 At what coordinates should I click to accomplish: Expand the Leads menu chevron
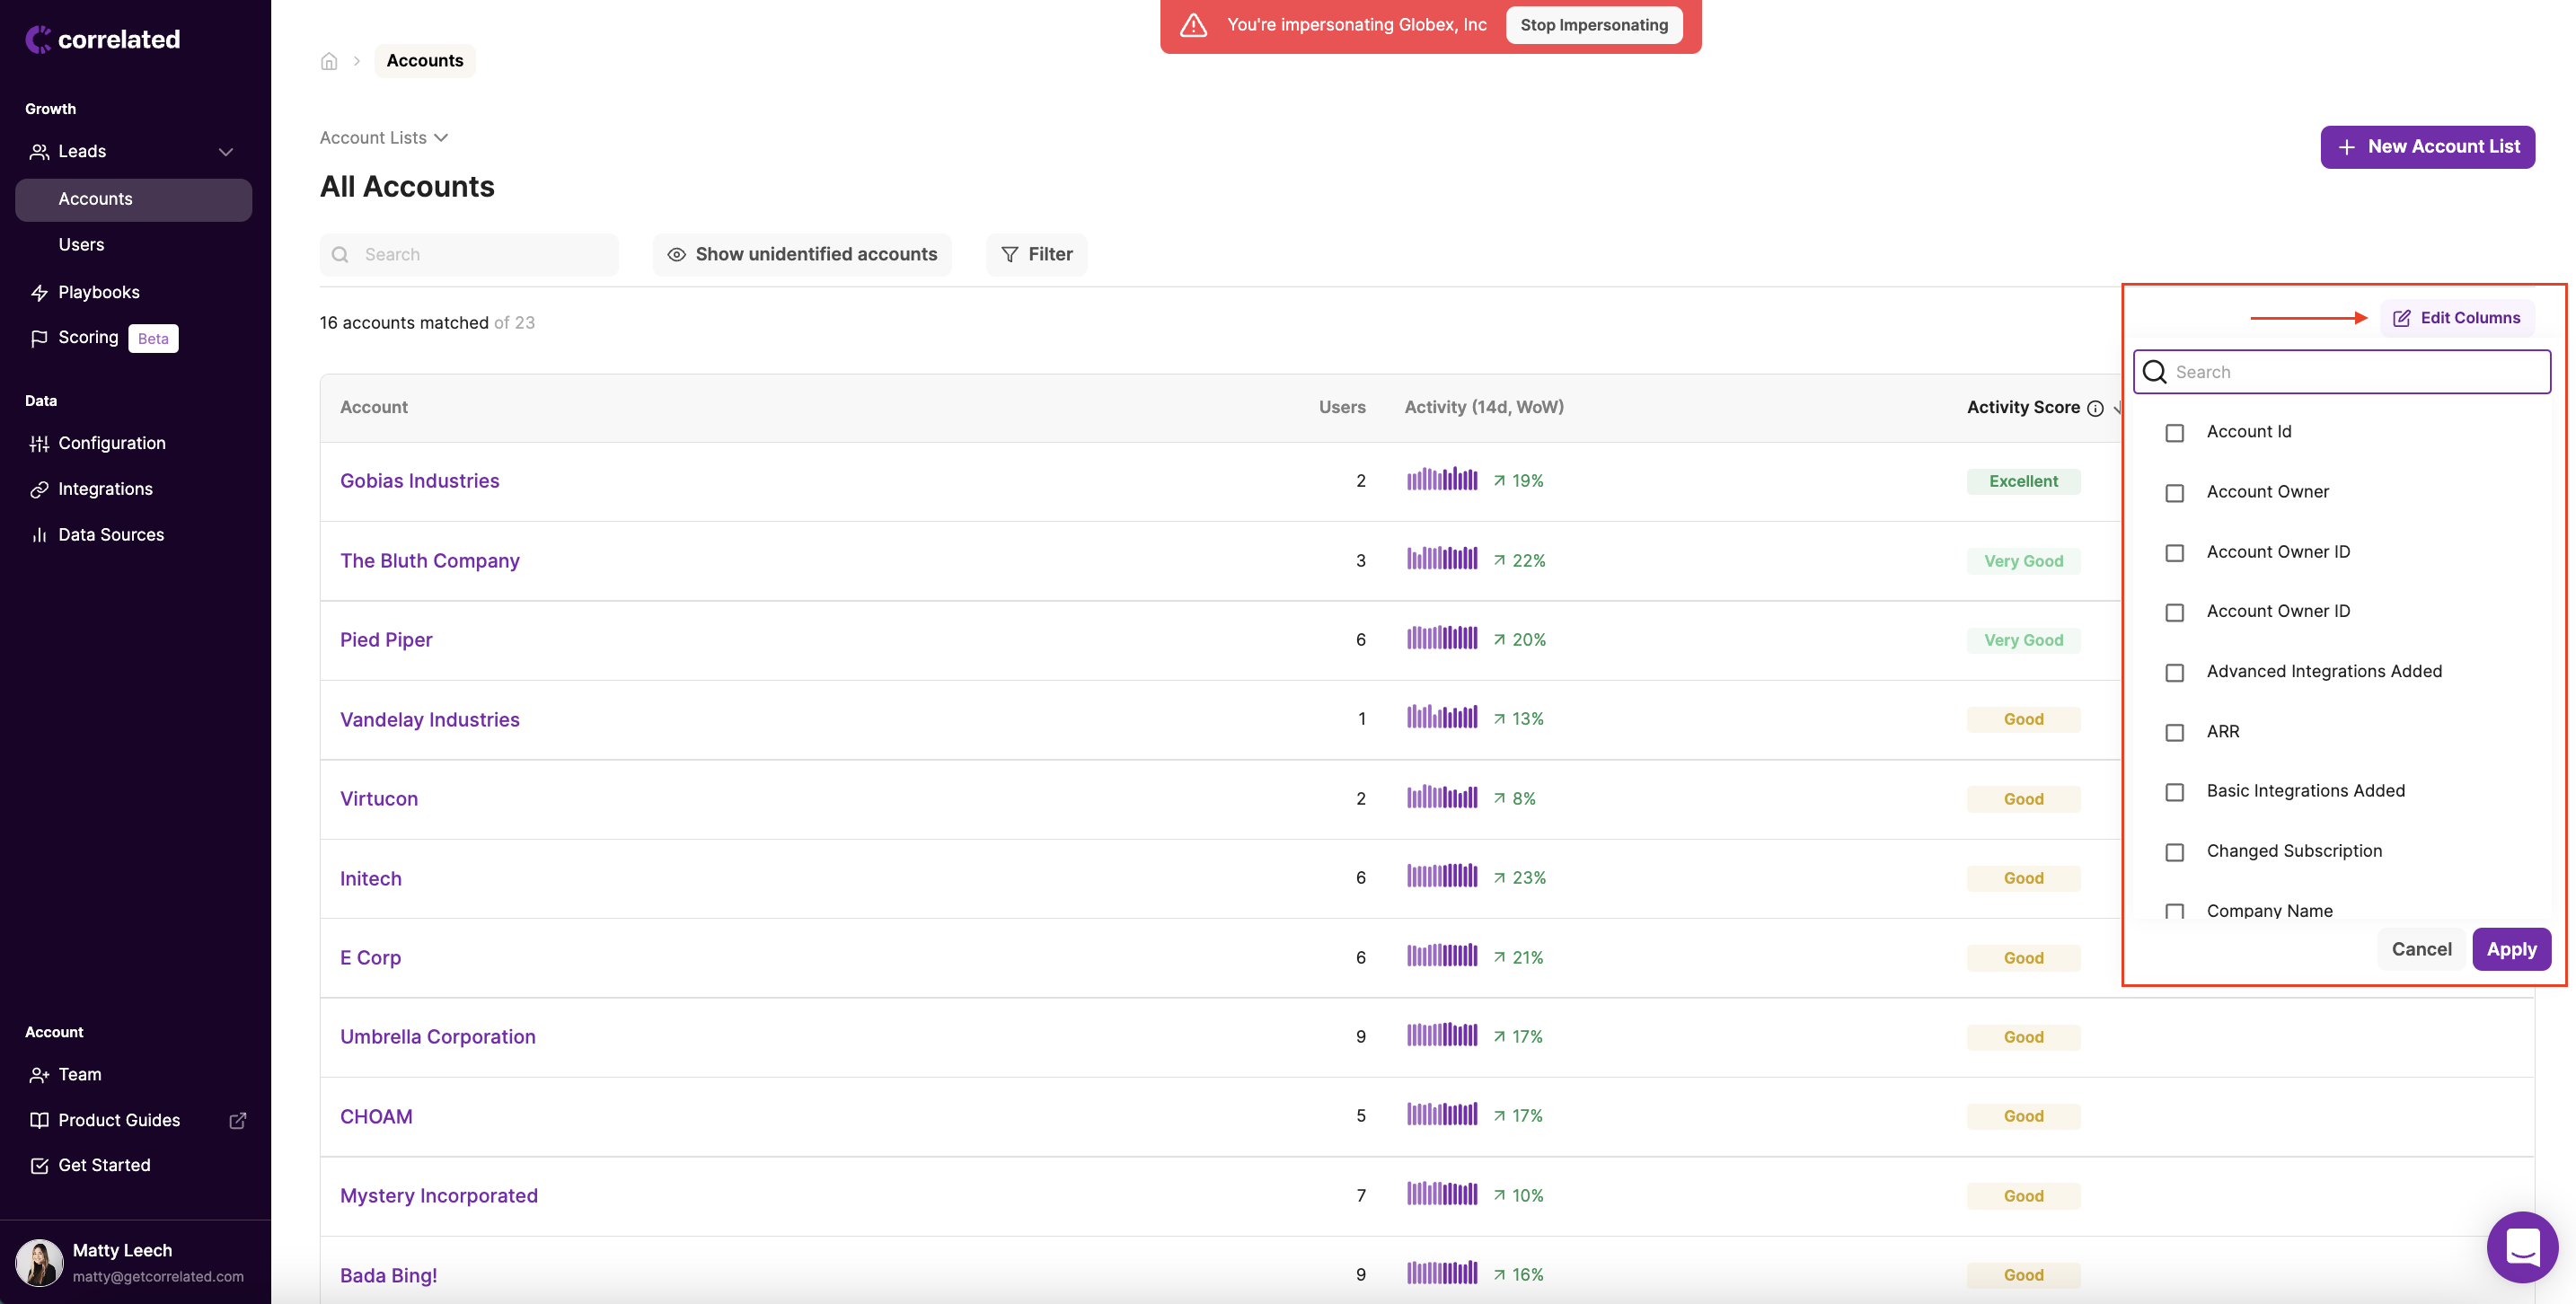tap(226, 152)
